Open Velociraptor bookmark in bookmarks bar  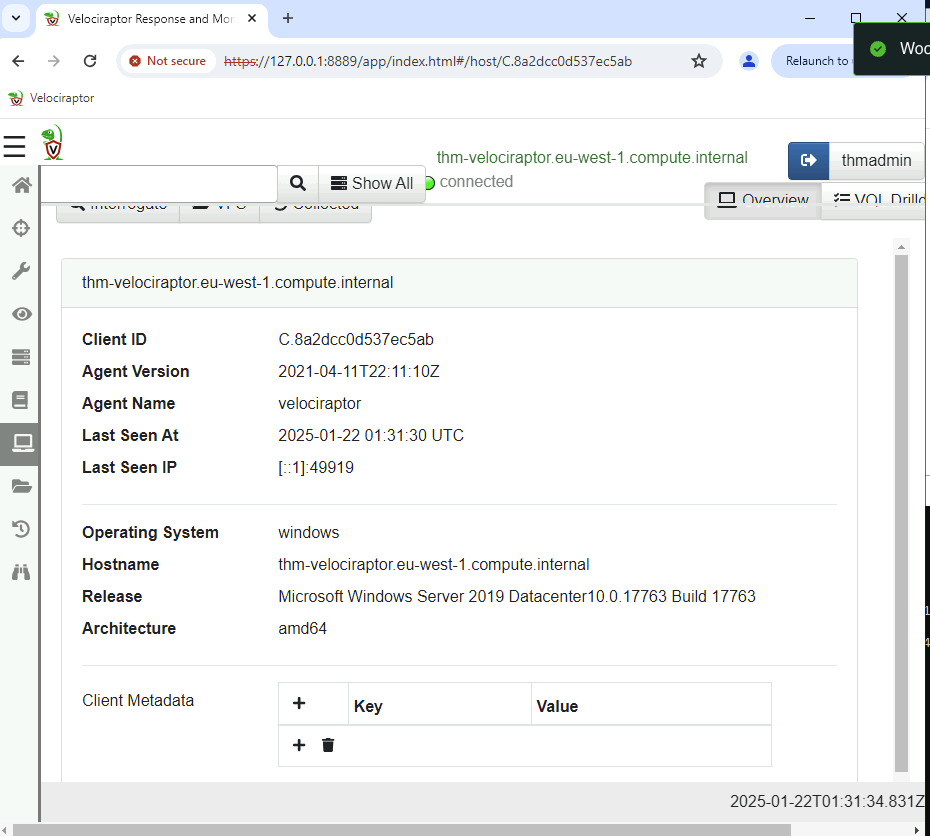(x=51, y=98)
